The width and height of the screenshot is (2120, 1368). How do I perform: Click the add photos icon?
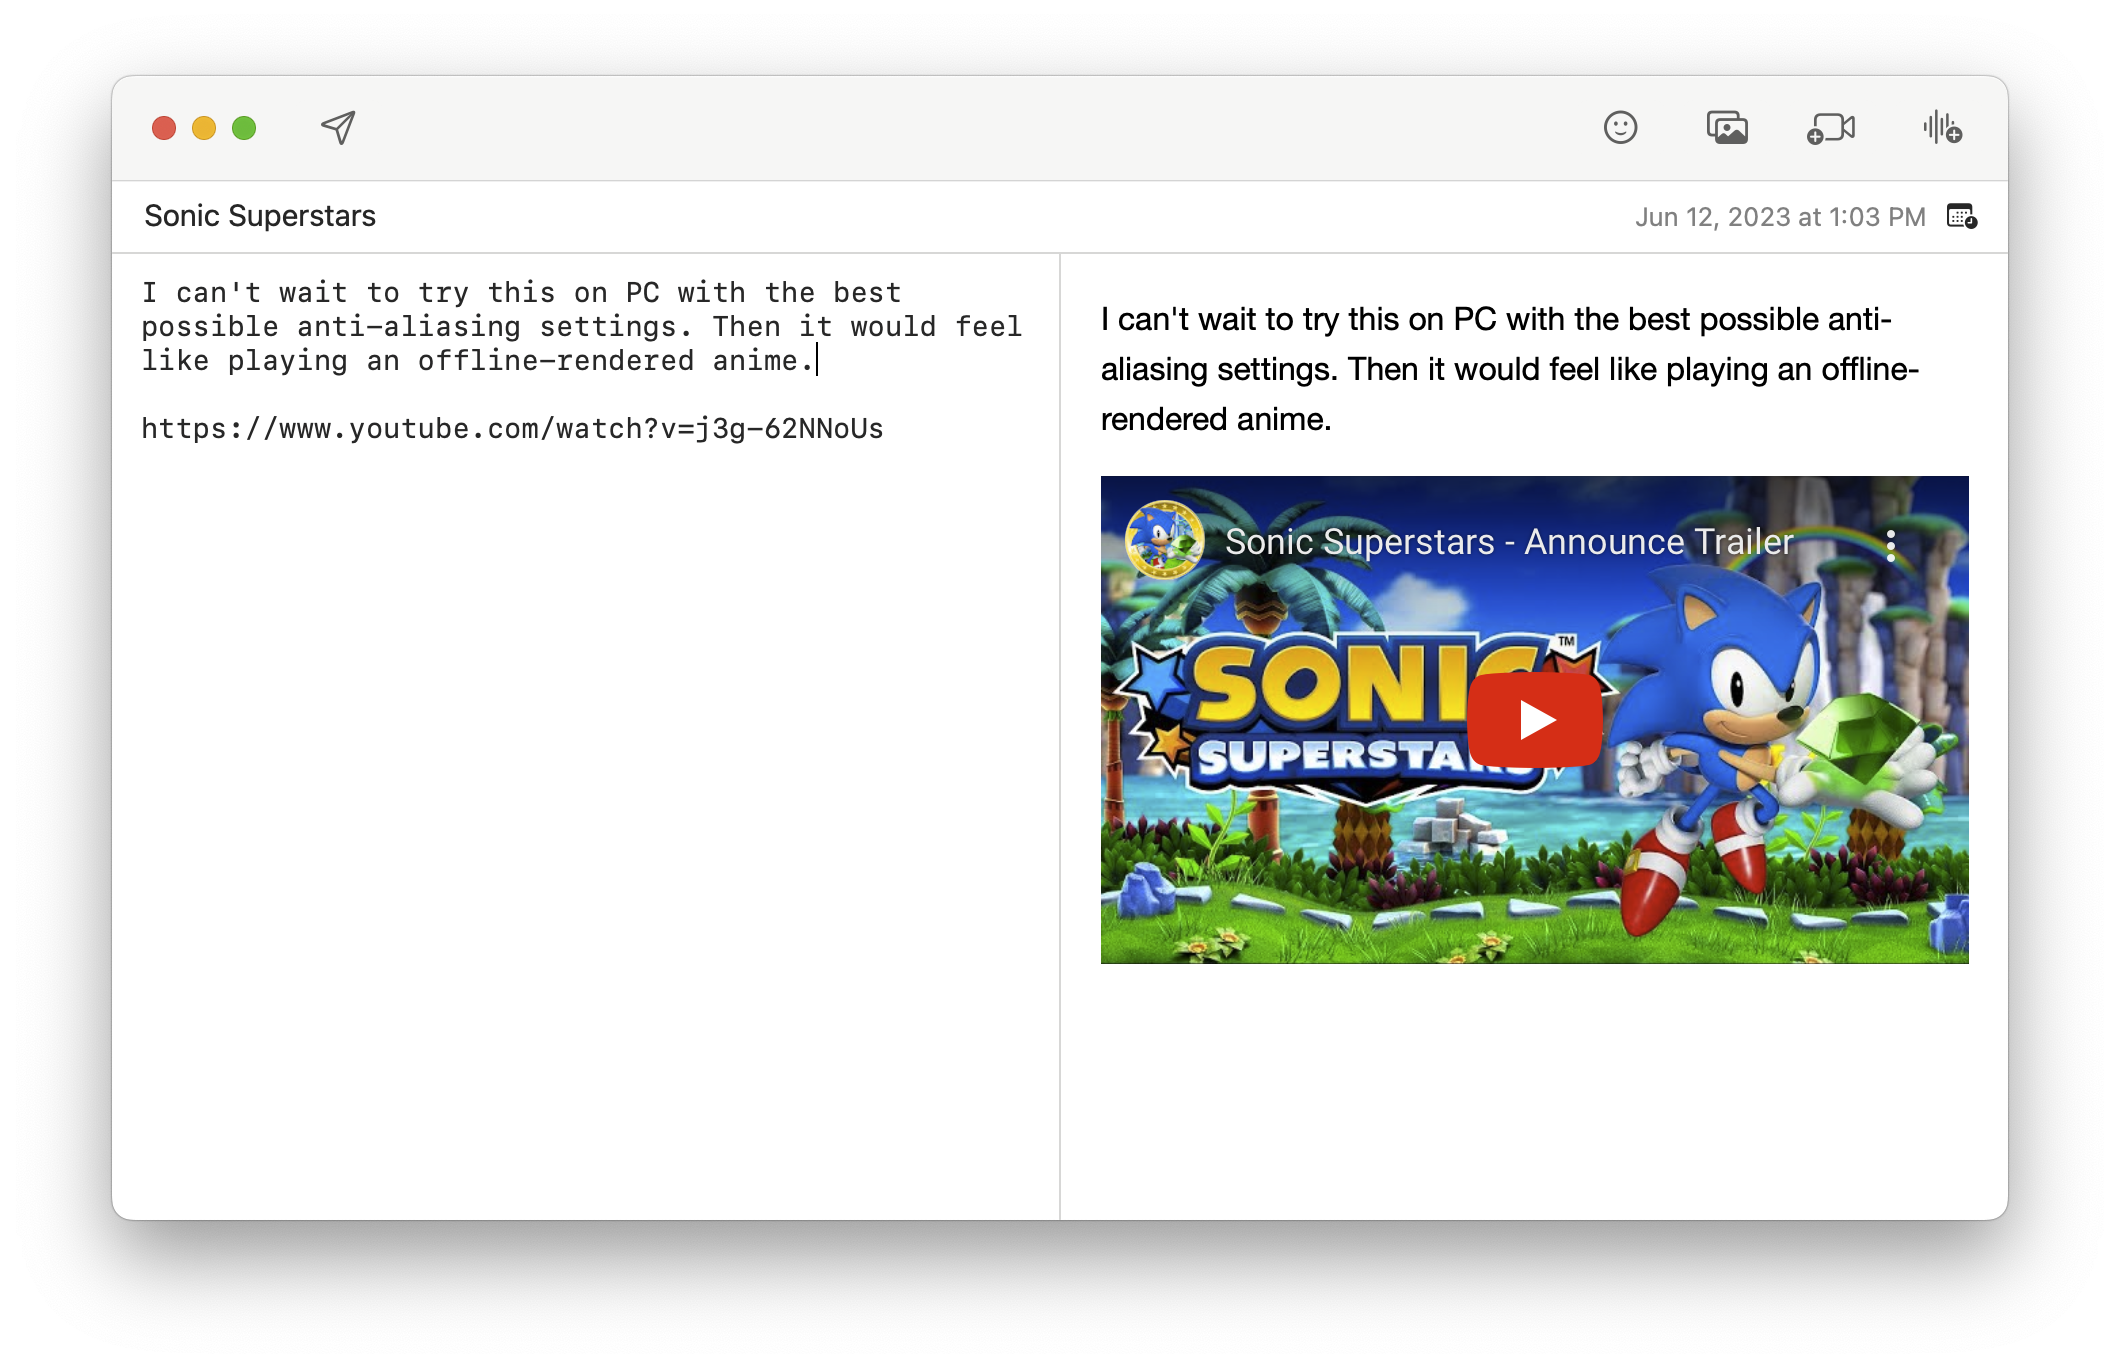coord(1727,128)
